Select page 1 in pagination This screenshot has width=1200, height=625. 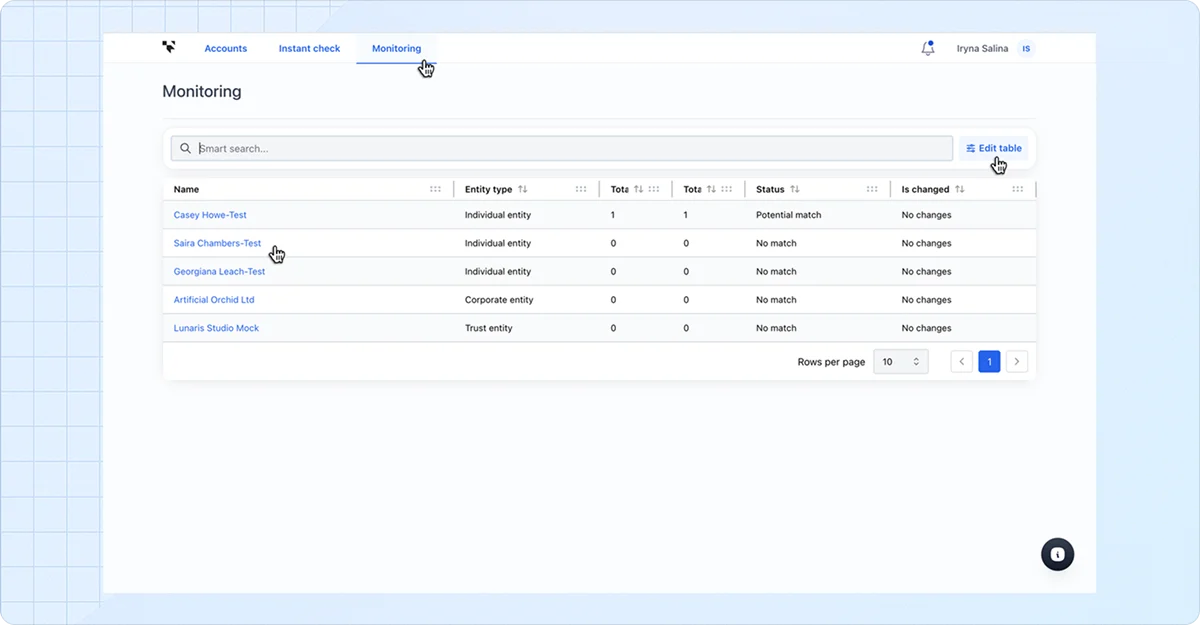click(989, 362)
